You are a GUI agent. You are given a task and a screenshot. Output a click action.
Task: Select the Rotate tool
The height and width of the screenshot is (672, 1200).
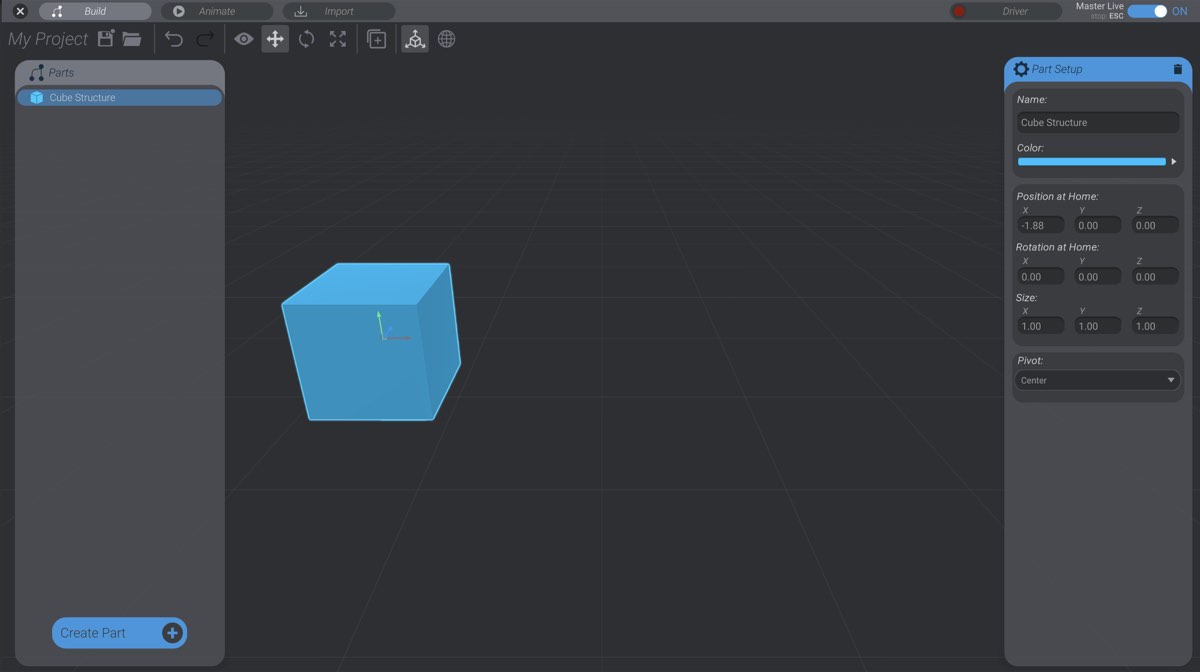306,38
